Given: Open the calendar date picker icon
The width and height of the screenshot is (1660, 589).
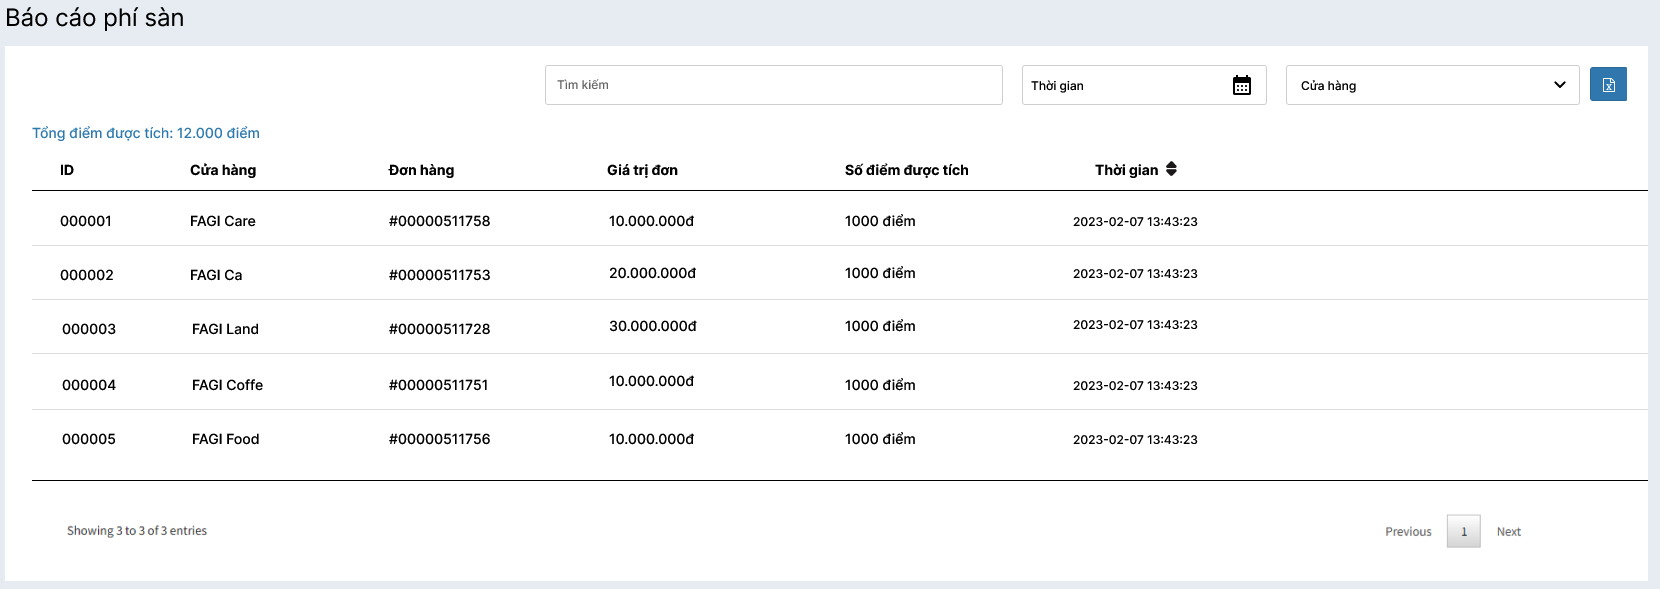Looking at the screenshot, I should pyautogui.click(x=1241, y=85).
